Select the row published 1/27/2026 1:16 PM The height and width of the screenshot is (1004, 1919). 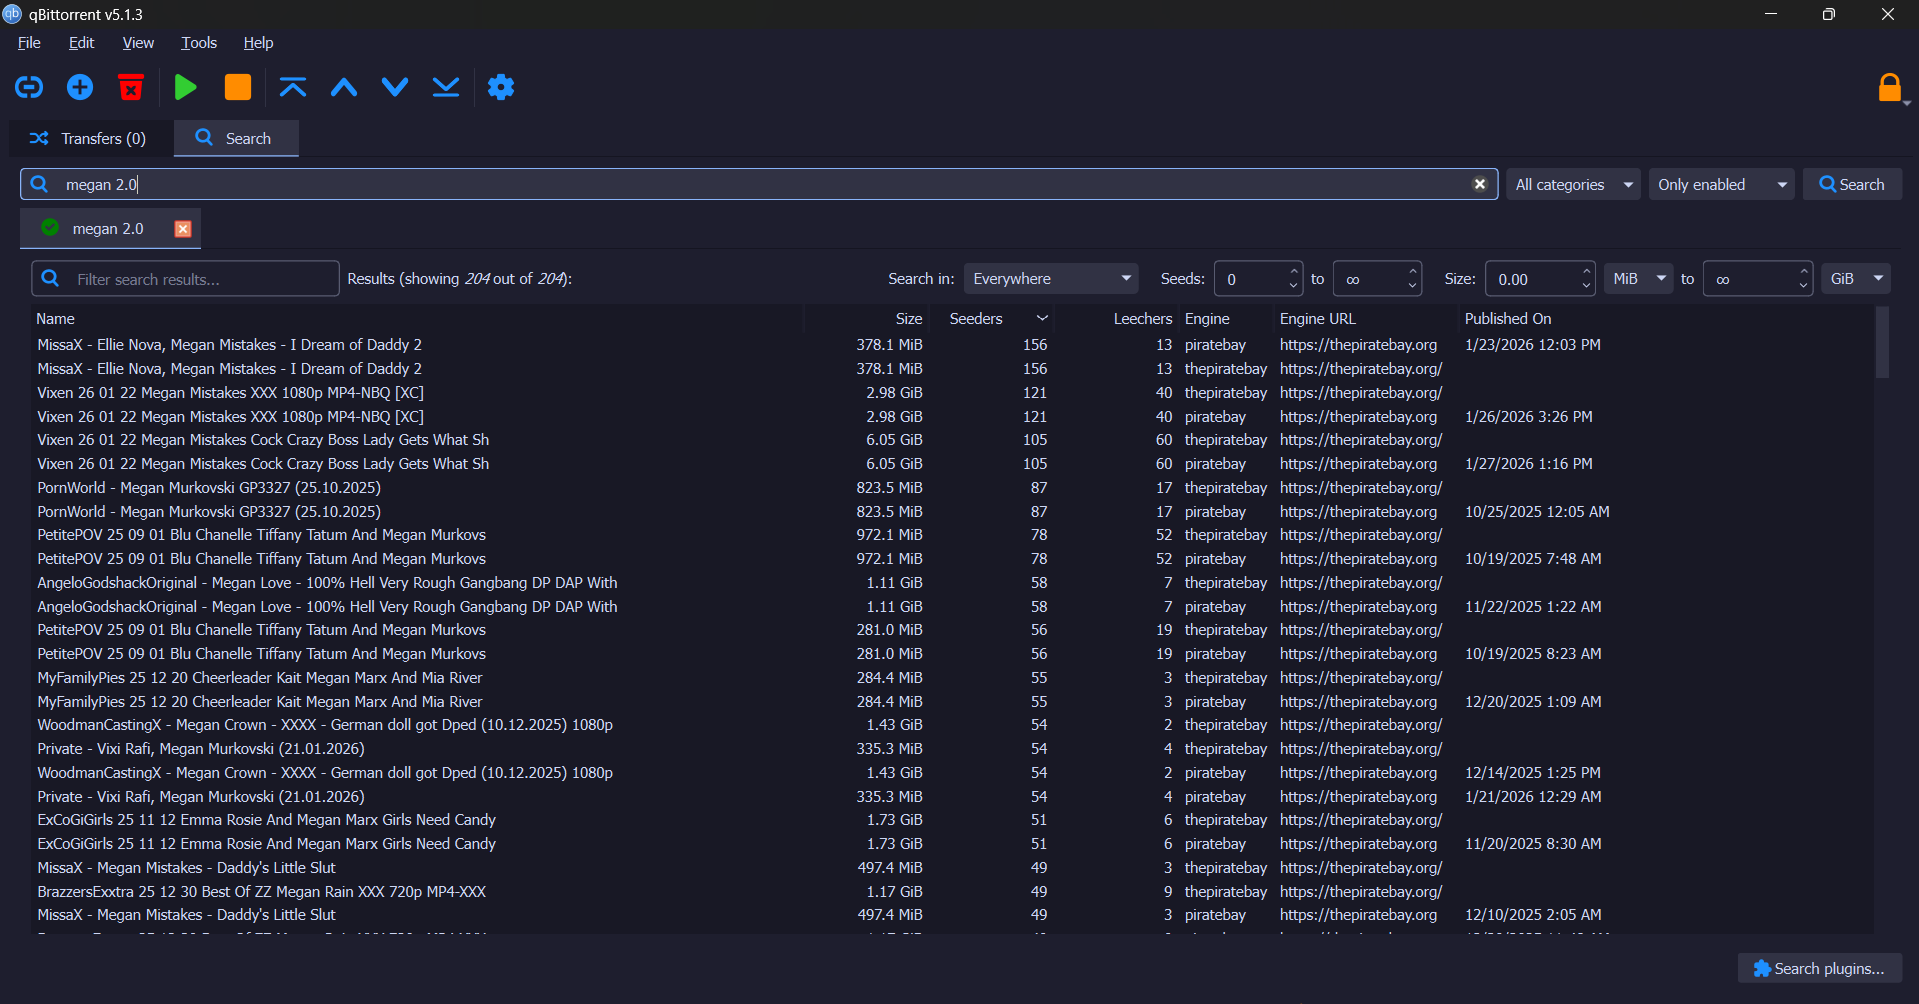coord(952,464)
